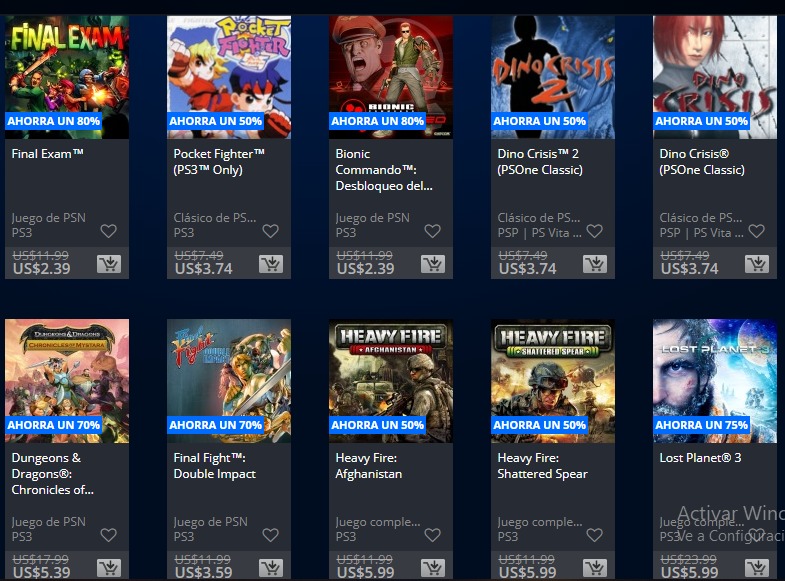This screenshot has width=785, height=581.
Task: Favorite Dino Crisis 2 with the heart
Action: pyautogui.click(x=594, y=231)
